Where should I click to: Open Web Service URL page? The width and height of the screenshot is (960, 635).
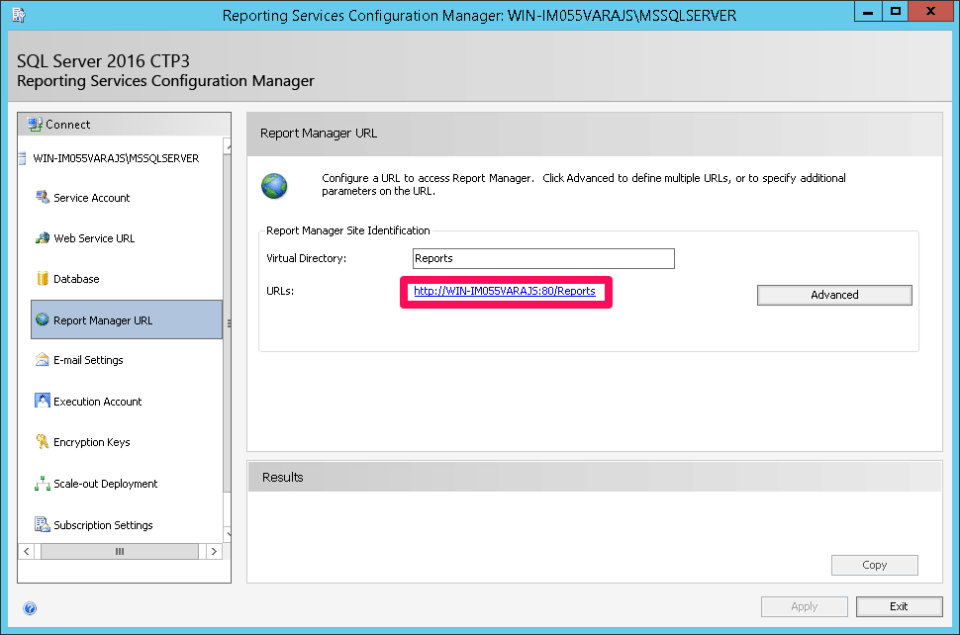point(94,238)
